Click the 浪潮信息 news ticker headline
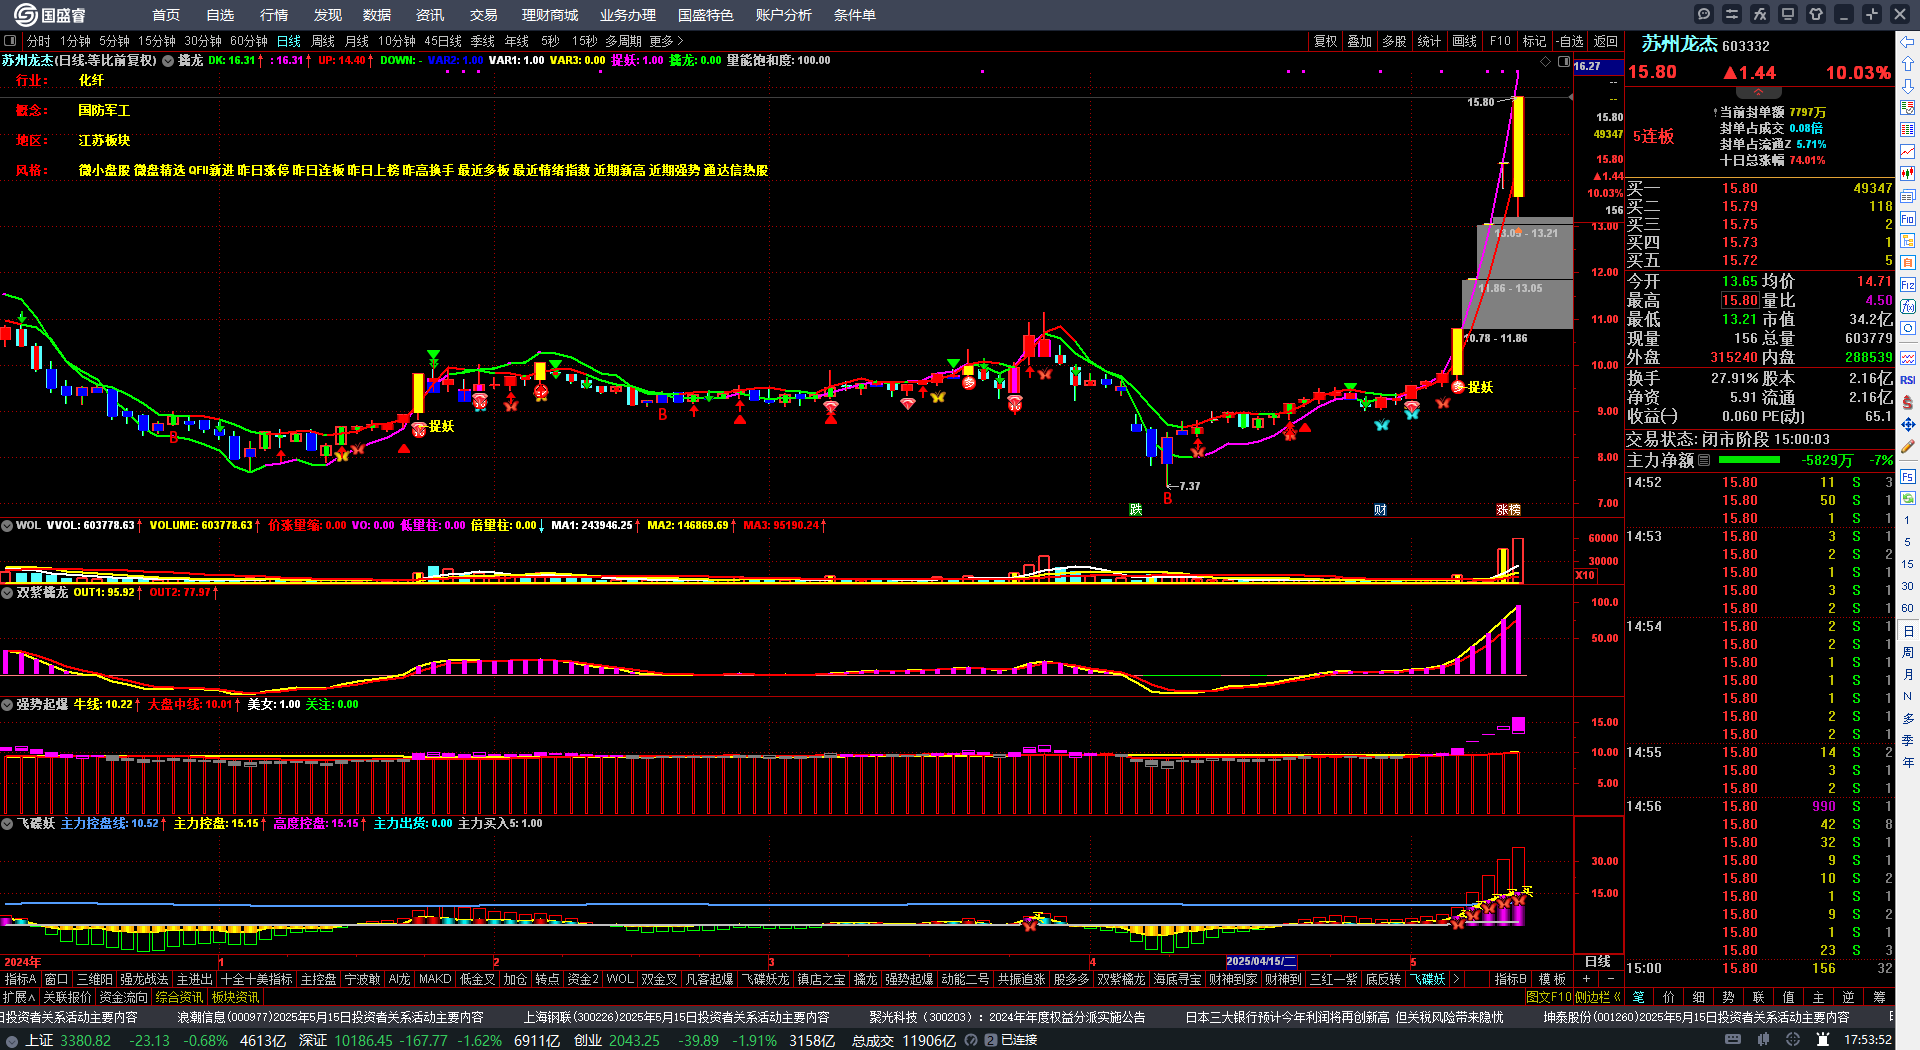The image size is (1920, 1050). coord(330,1017)
